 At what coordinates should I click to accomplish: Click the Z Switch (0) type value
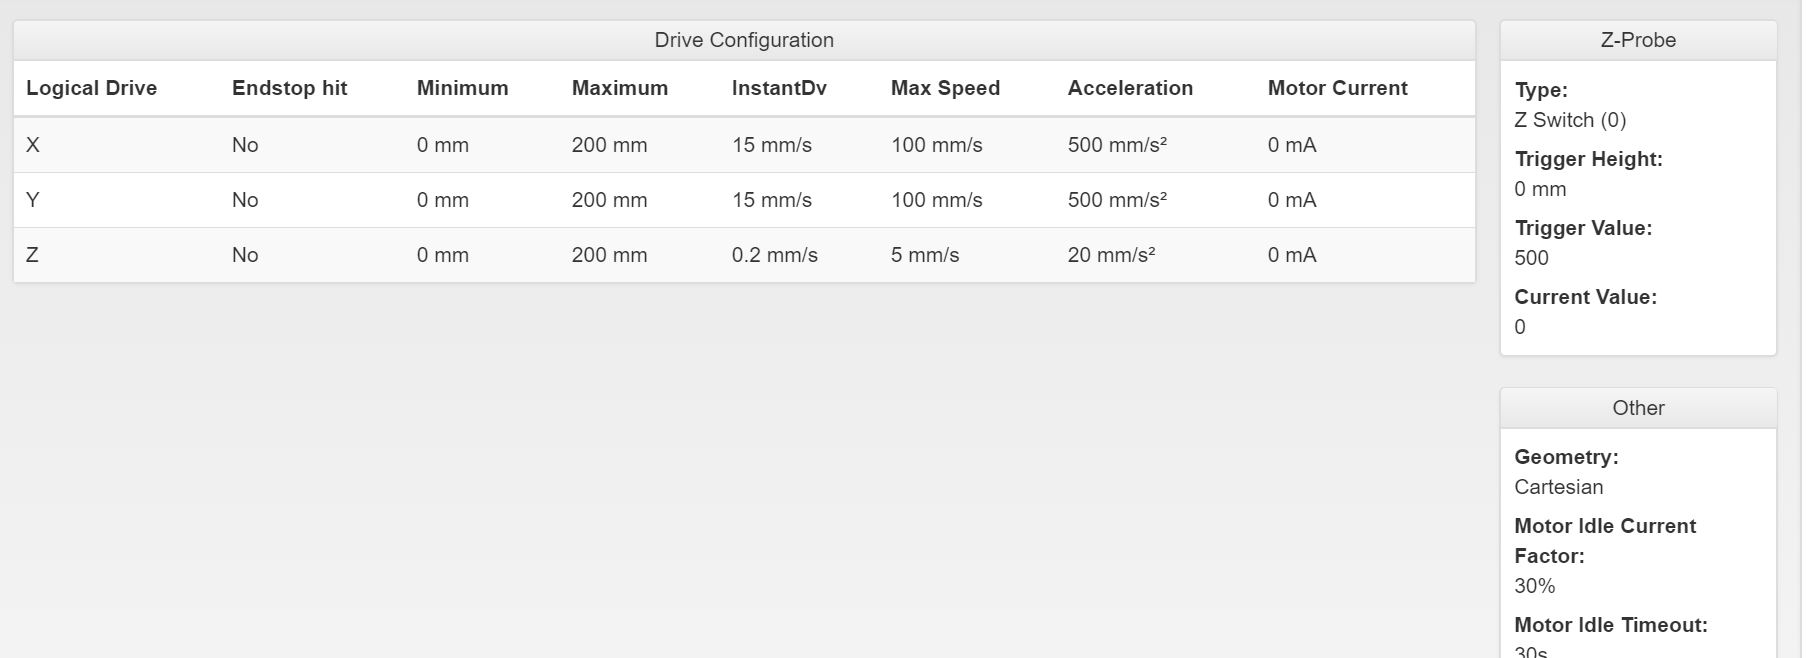(x=1570, y=120)
